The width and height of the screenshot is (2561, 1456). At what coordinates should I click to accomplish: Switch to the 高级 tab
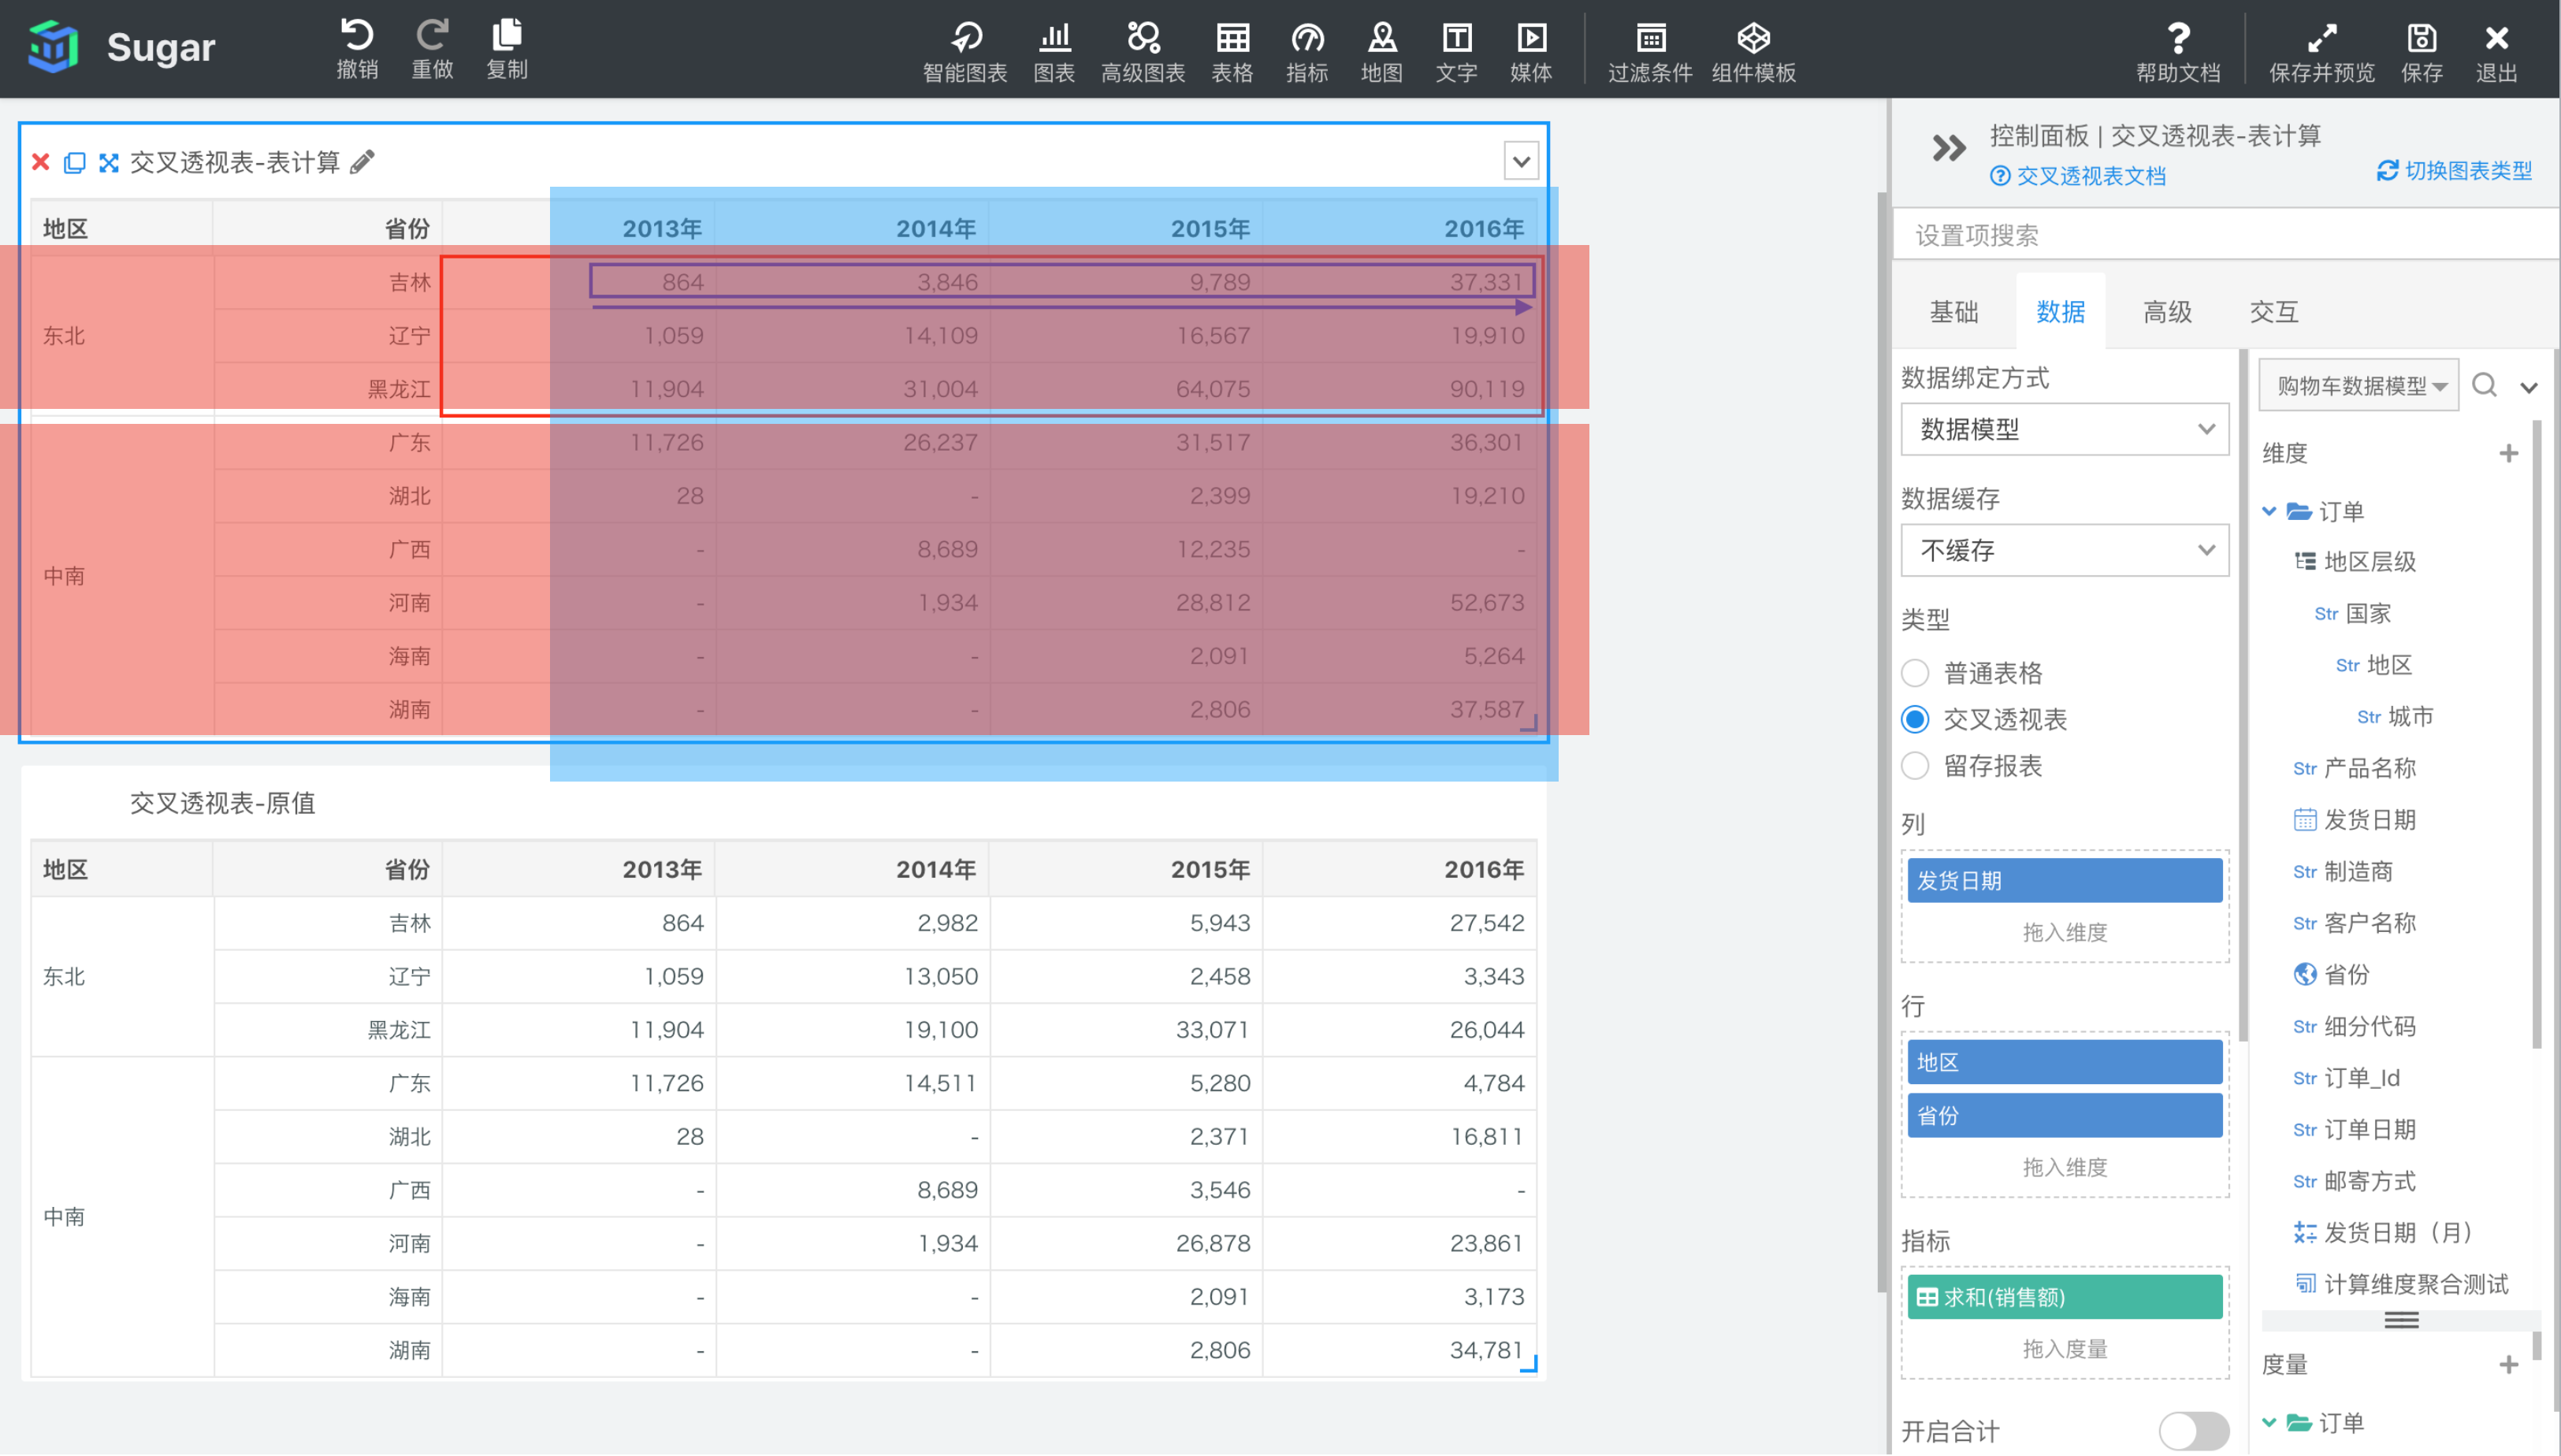tap(2167, 312)
